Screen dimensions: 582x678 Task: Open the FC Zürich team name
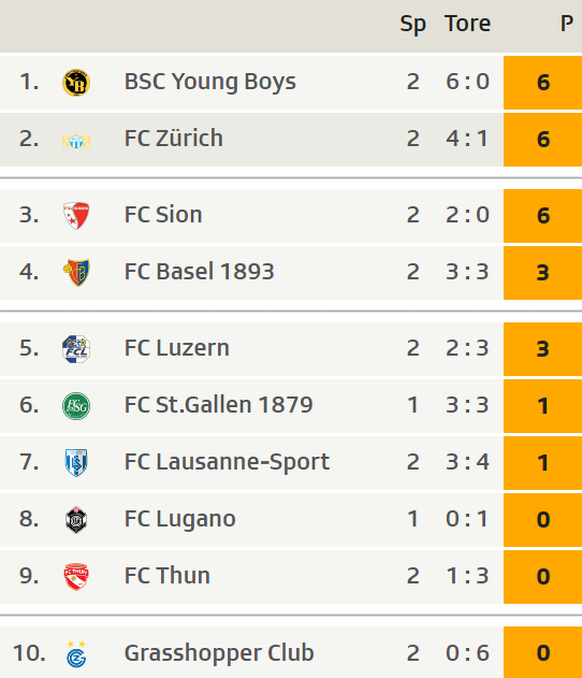pos(174,138)
